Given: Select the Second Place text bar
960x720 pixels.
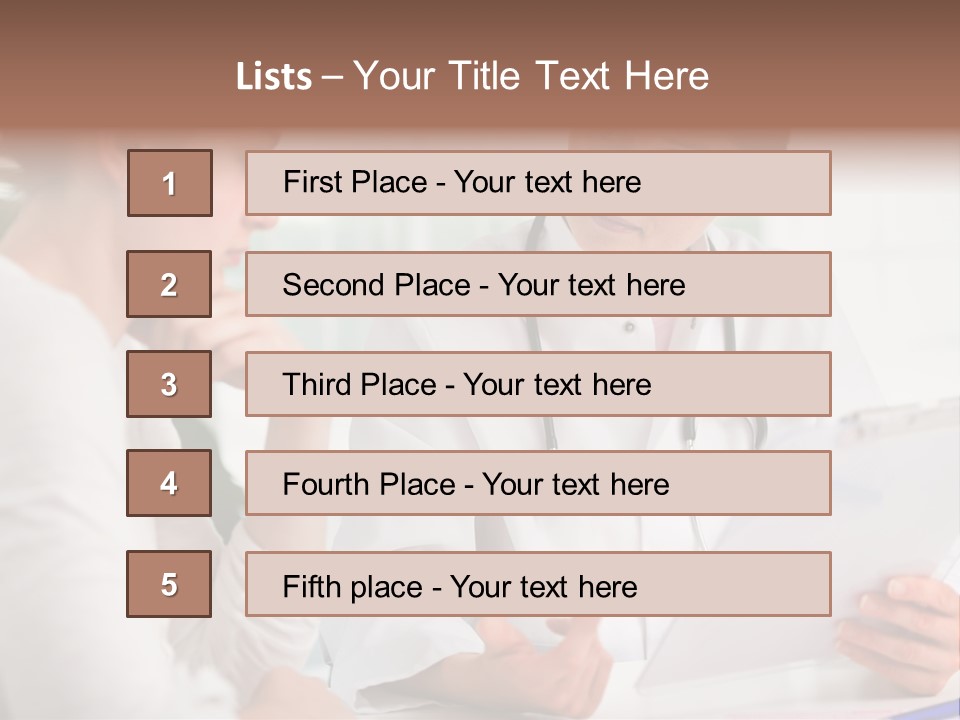Looking at the screenshot, I should tap(538, 284).
